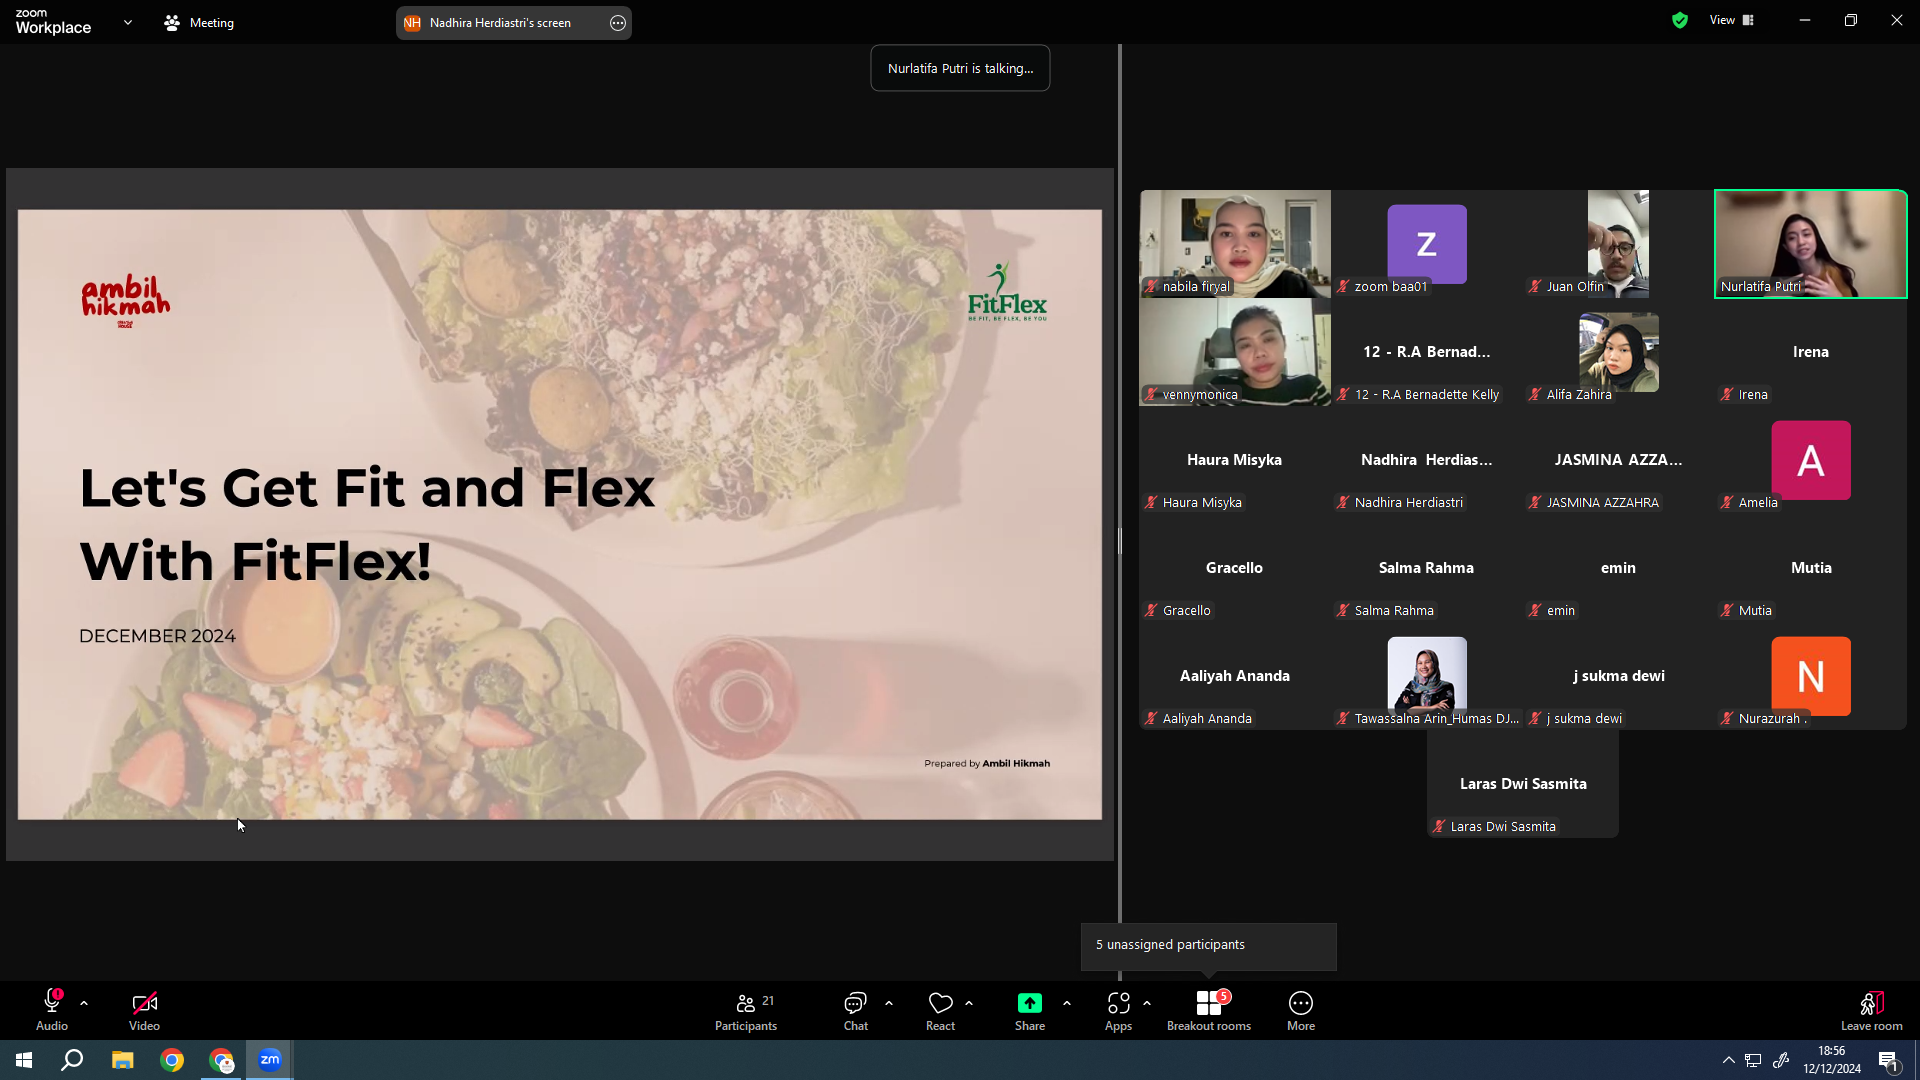Select the Salma Rahma tile

pos(1427,568)
